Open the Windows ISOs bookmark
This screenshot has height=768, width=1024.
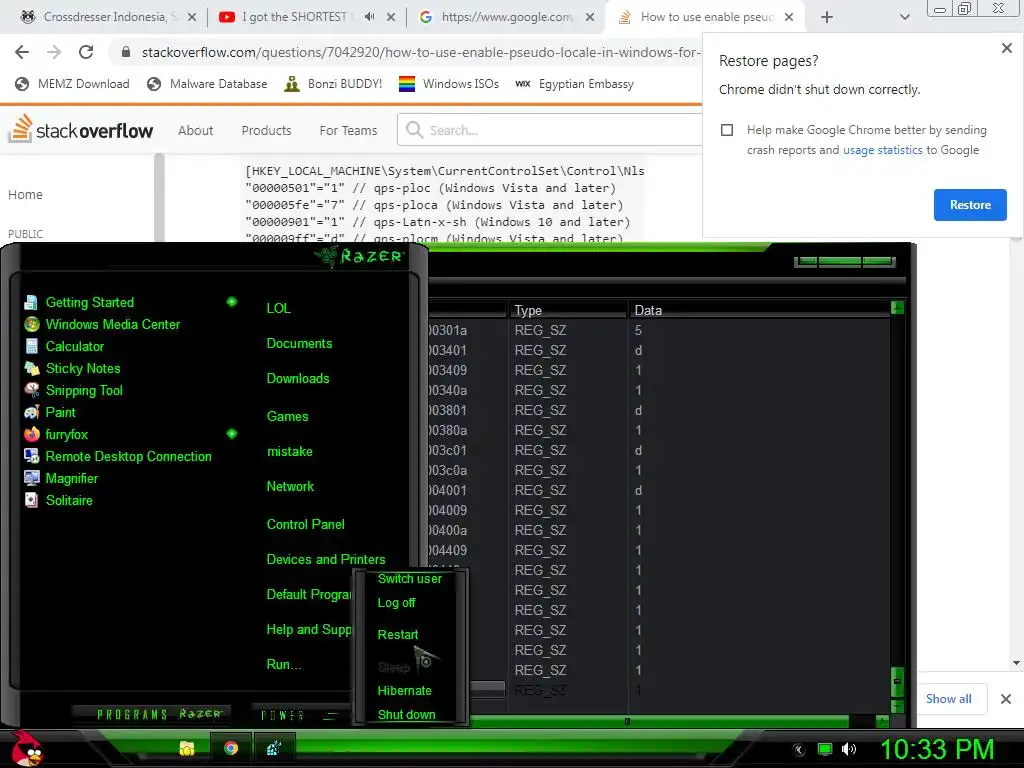pos(449,84)
